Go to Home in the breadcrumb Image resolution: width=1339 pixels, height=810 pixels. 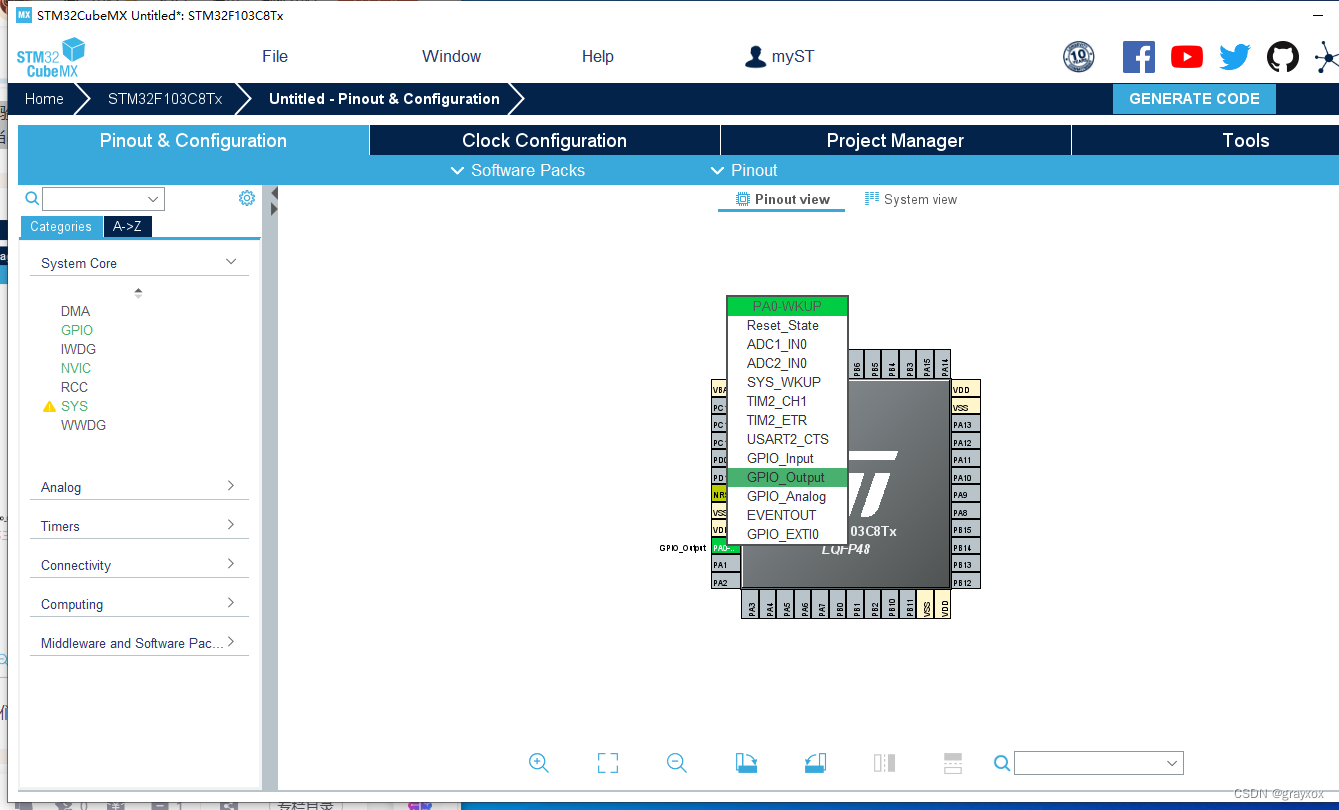[44, 99]
